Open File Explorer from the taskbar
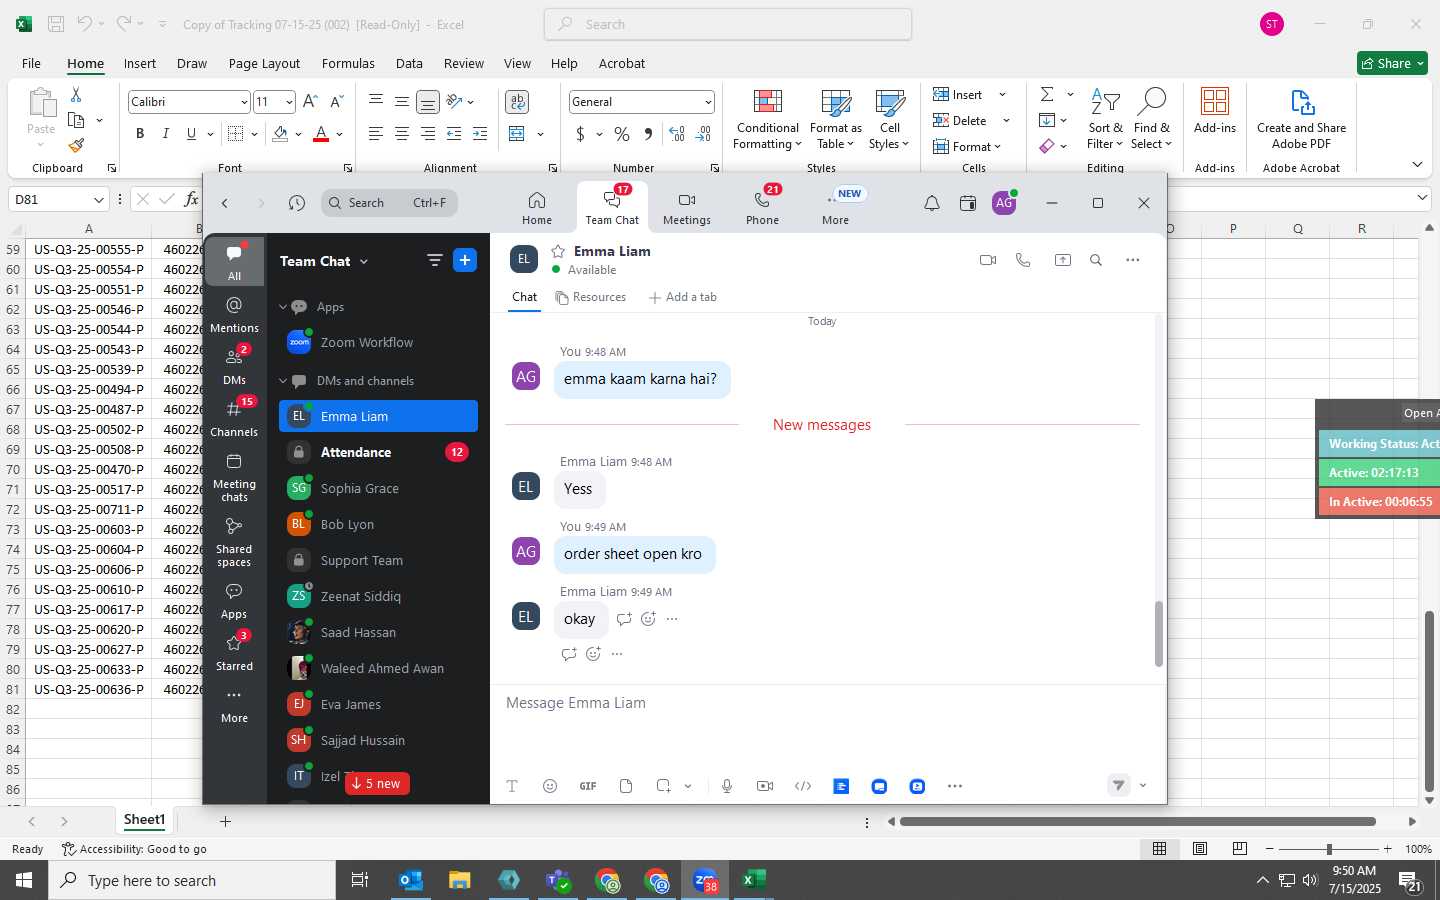The image size is (1440, 900). 459,880
